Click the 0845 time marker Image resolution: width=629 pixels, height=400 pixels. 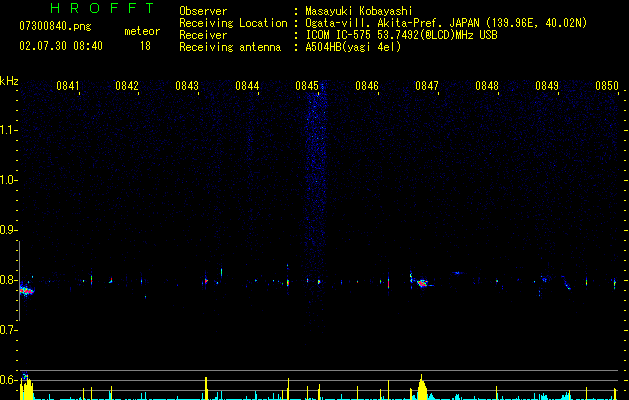coord(307,86)
